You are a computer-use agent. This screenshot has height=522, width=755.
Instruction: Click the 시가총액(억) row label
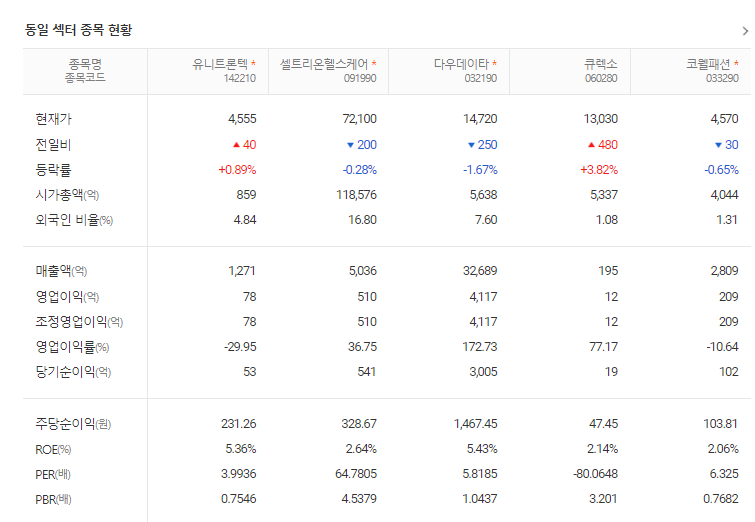[67, 195]
